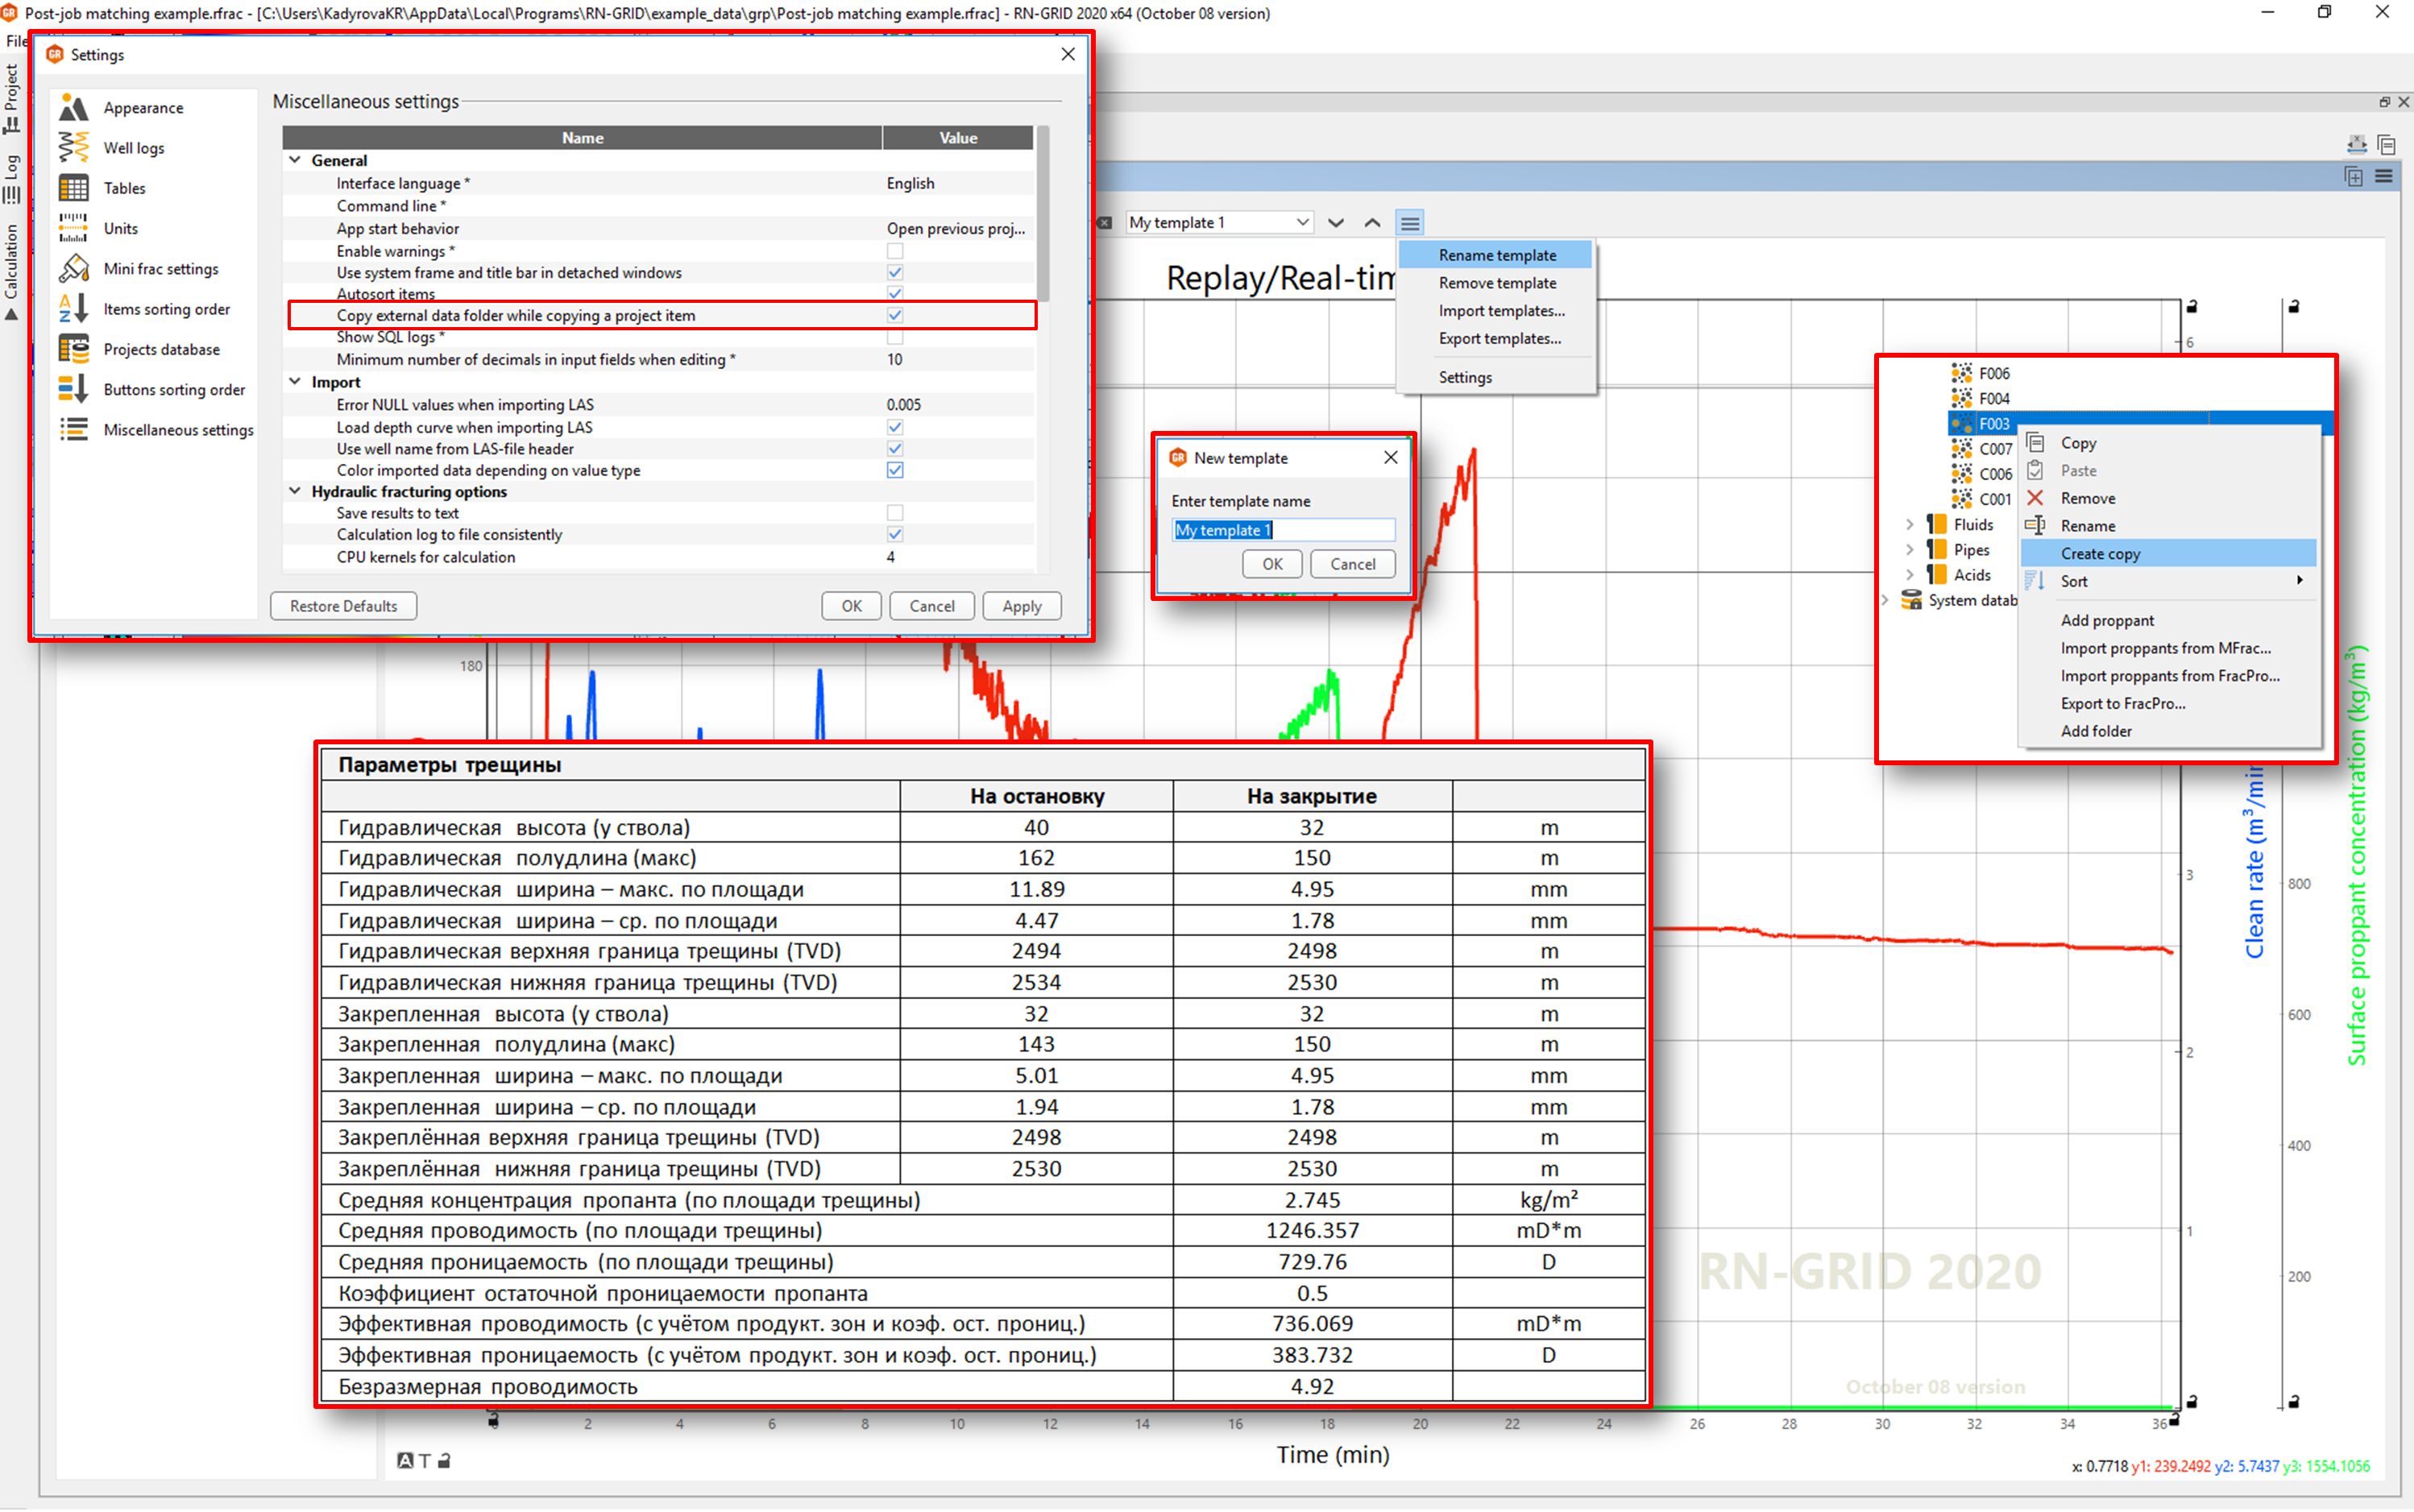Select the Tables grid icon in Settings
Image resolution: width=2414 pixels, height=1512 pixels.
click(74, 188)
